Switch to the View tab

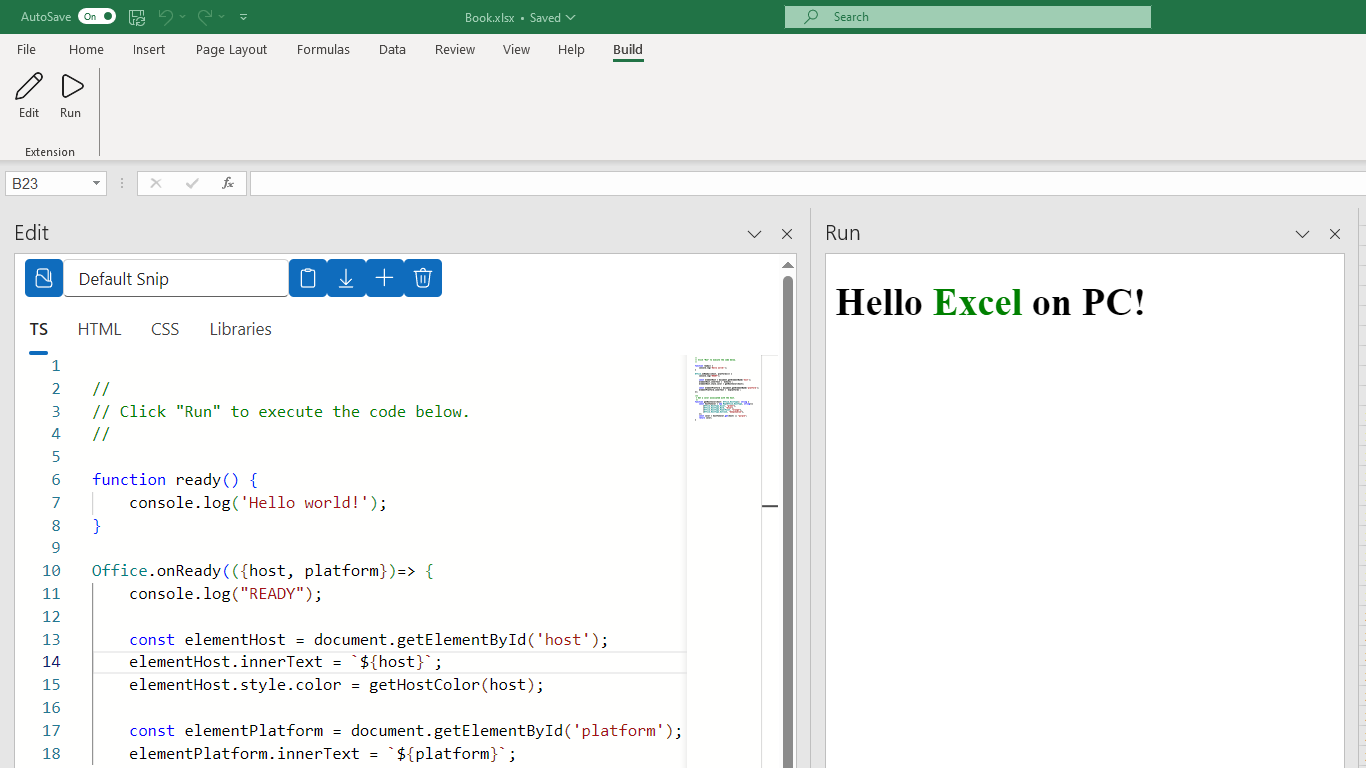[516, 50]
